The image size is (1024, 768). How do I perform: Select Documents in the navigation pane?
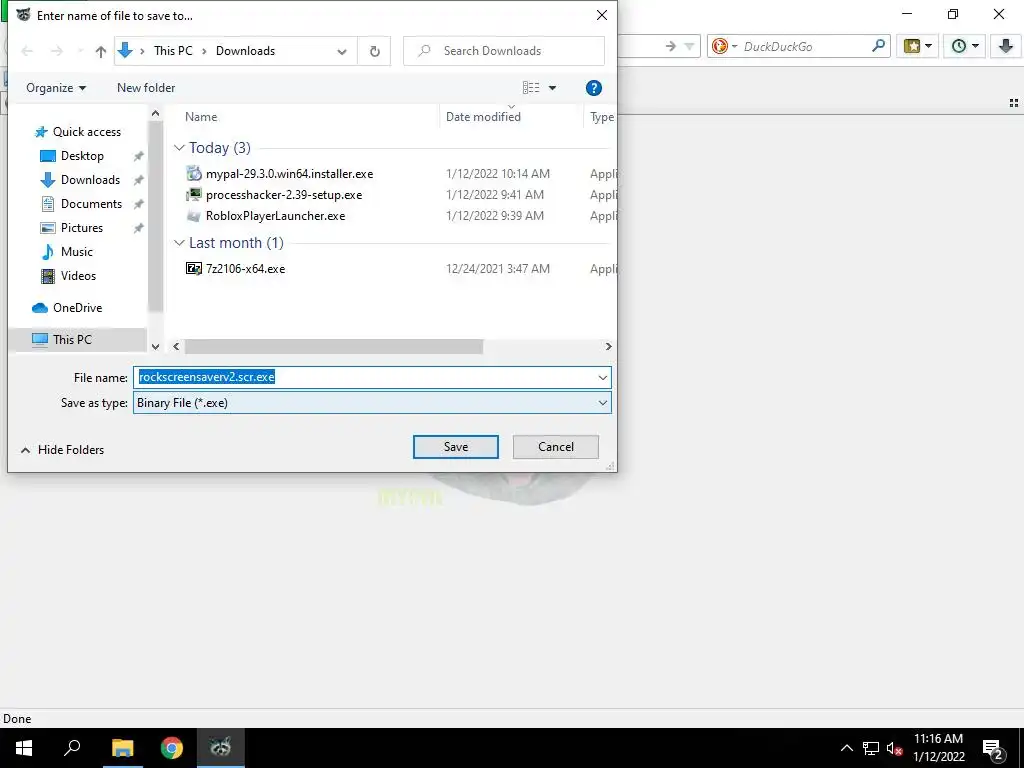91,204
